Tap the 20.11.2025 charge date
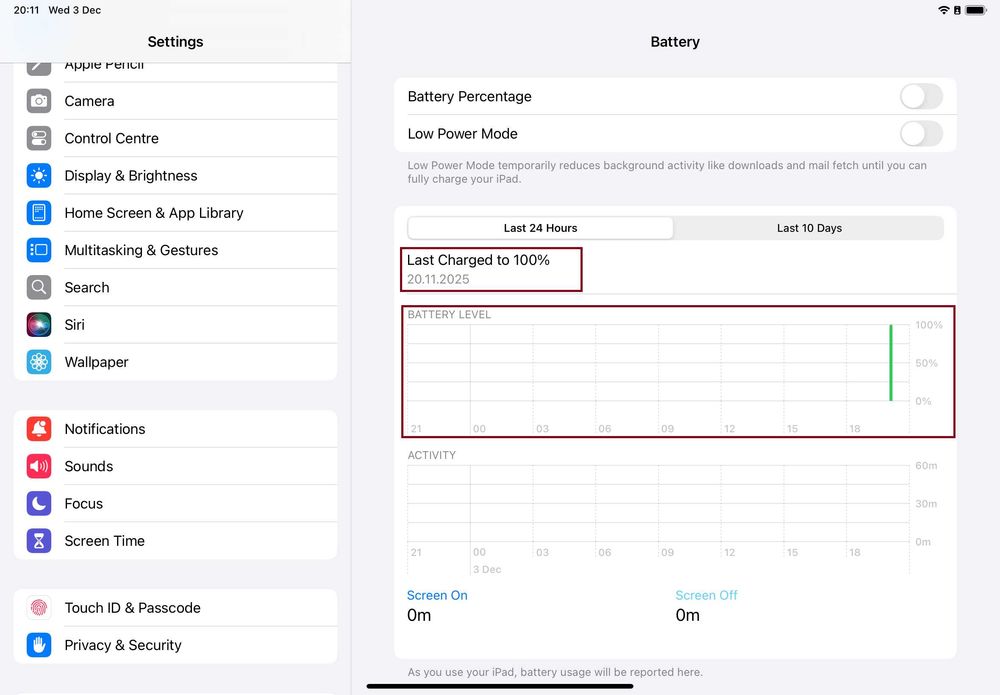The height and width of the screenshot is (695, 1000). [438, 279]
